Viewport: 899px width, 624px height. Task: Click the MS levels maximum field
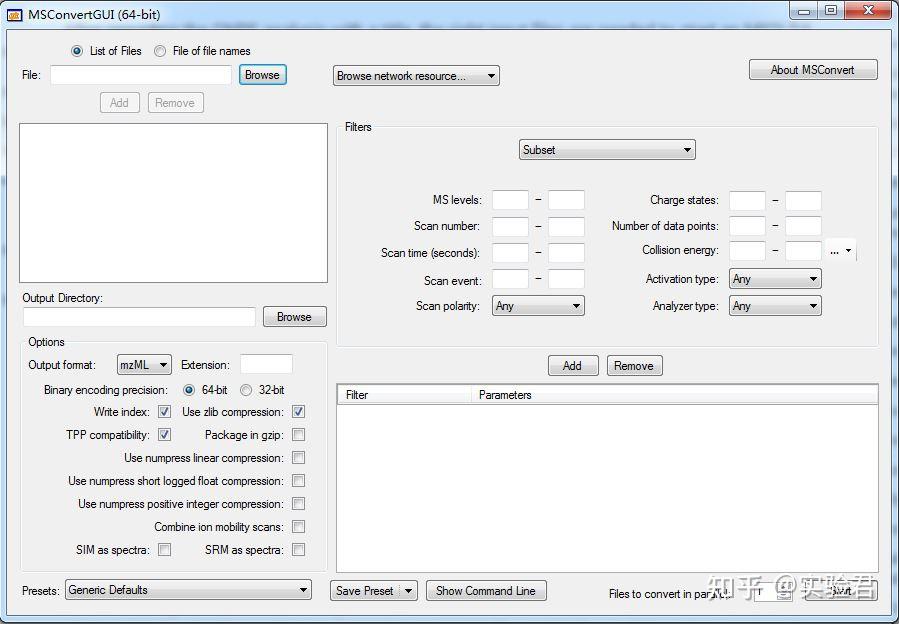[566, 200]
